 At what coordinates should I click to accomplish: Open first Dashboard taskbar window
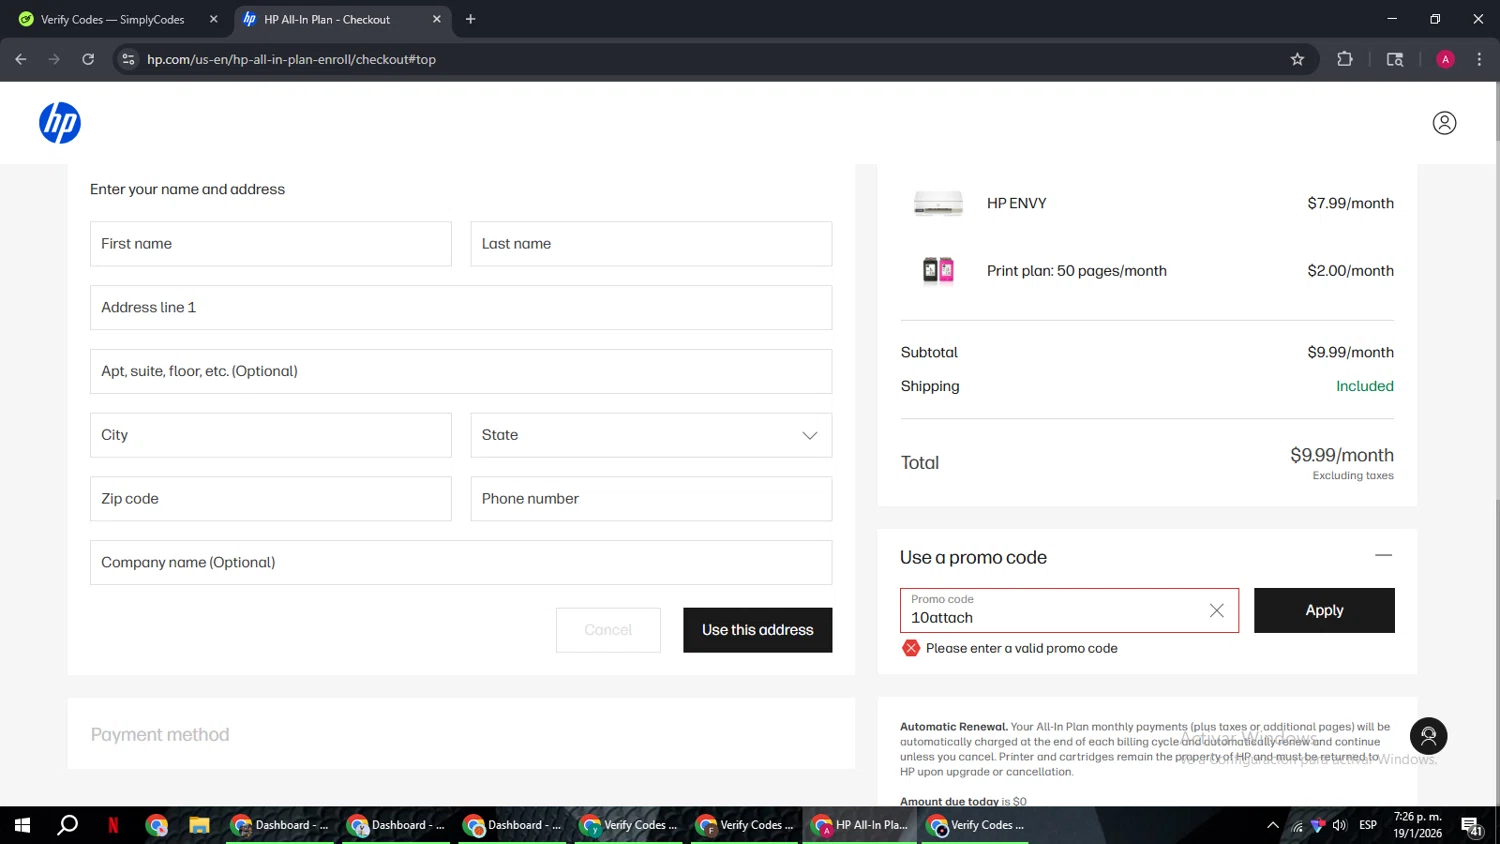click(280, 825)
